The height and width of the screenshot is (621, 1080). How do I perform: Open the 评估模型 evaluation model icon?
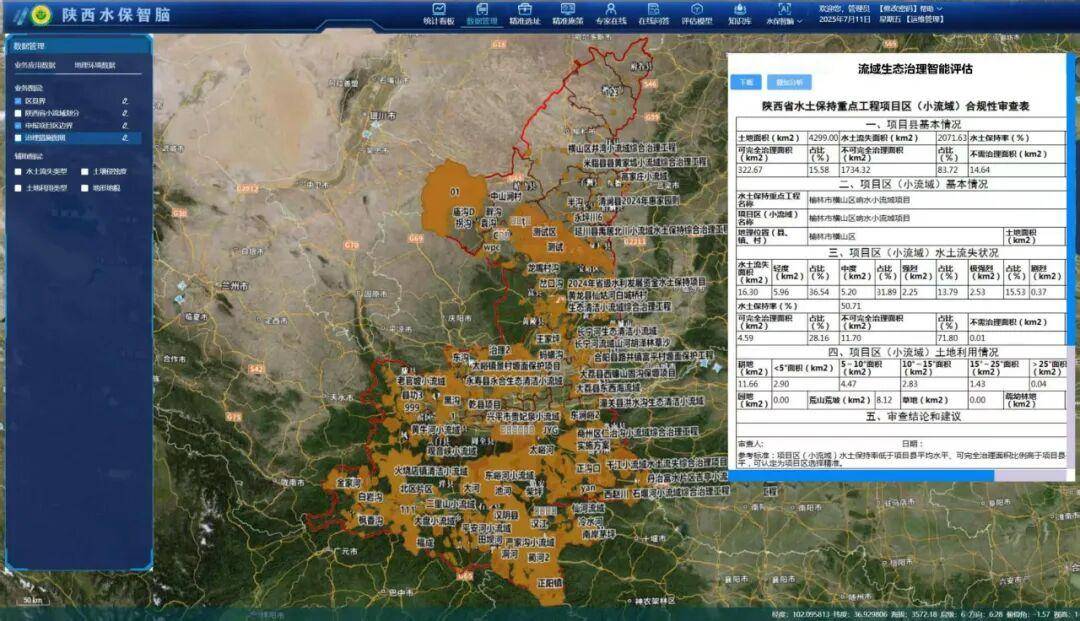pyautogui.click(x=697, y=13)
